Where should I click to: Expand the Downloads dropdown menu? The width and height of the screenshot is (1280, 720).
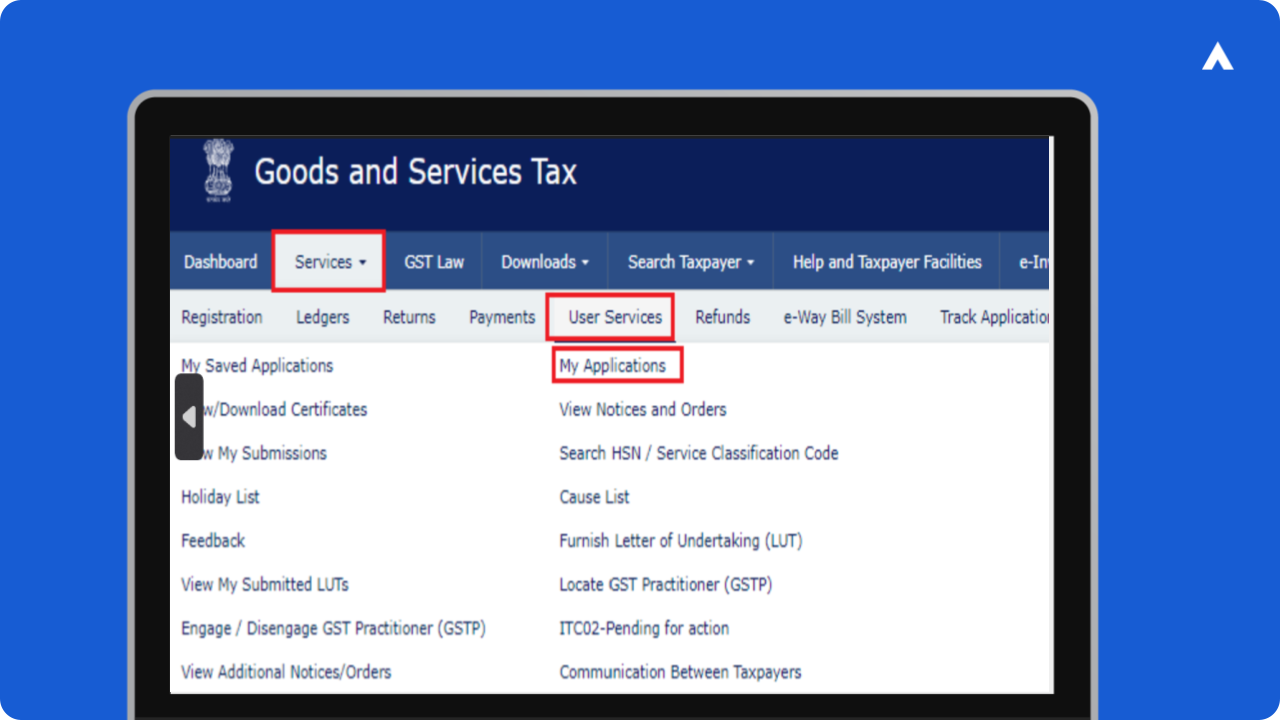pyautogui.click(x=545, y=262)
